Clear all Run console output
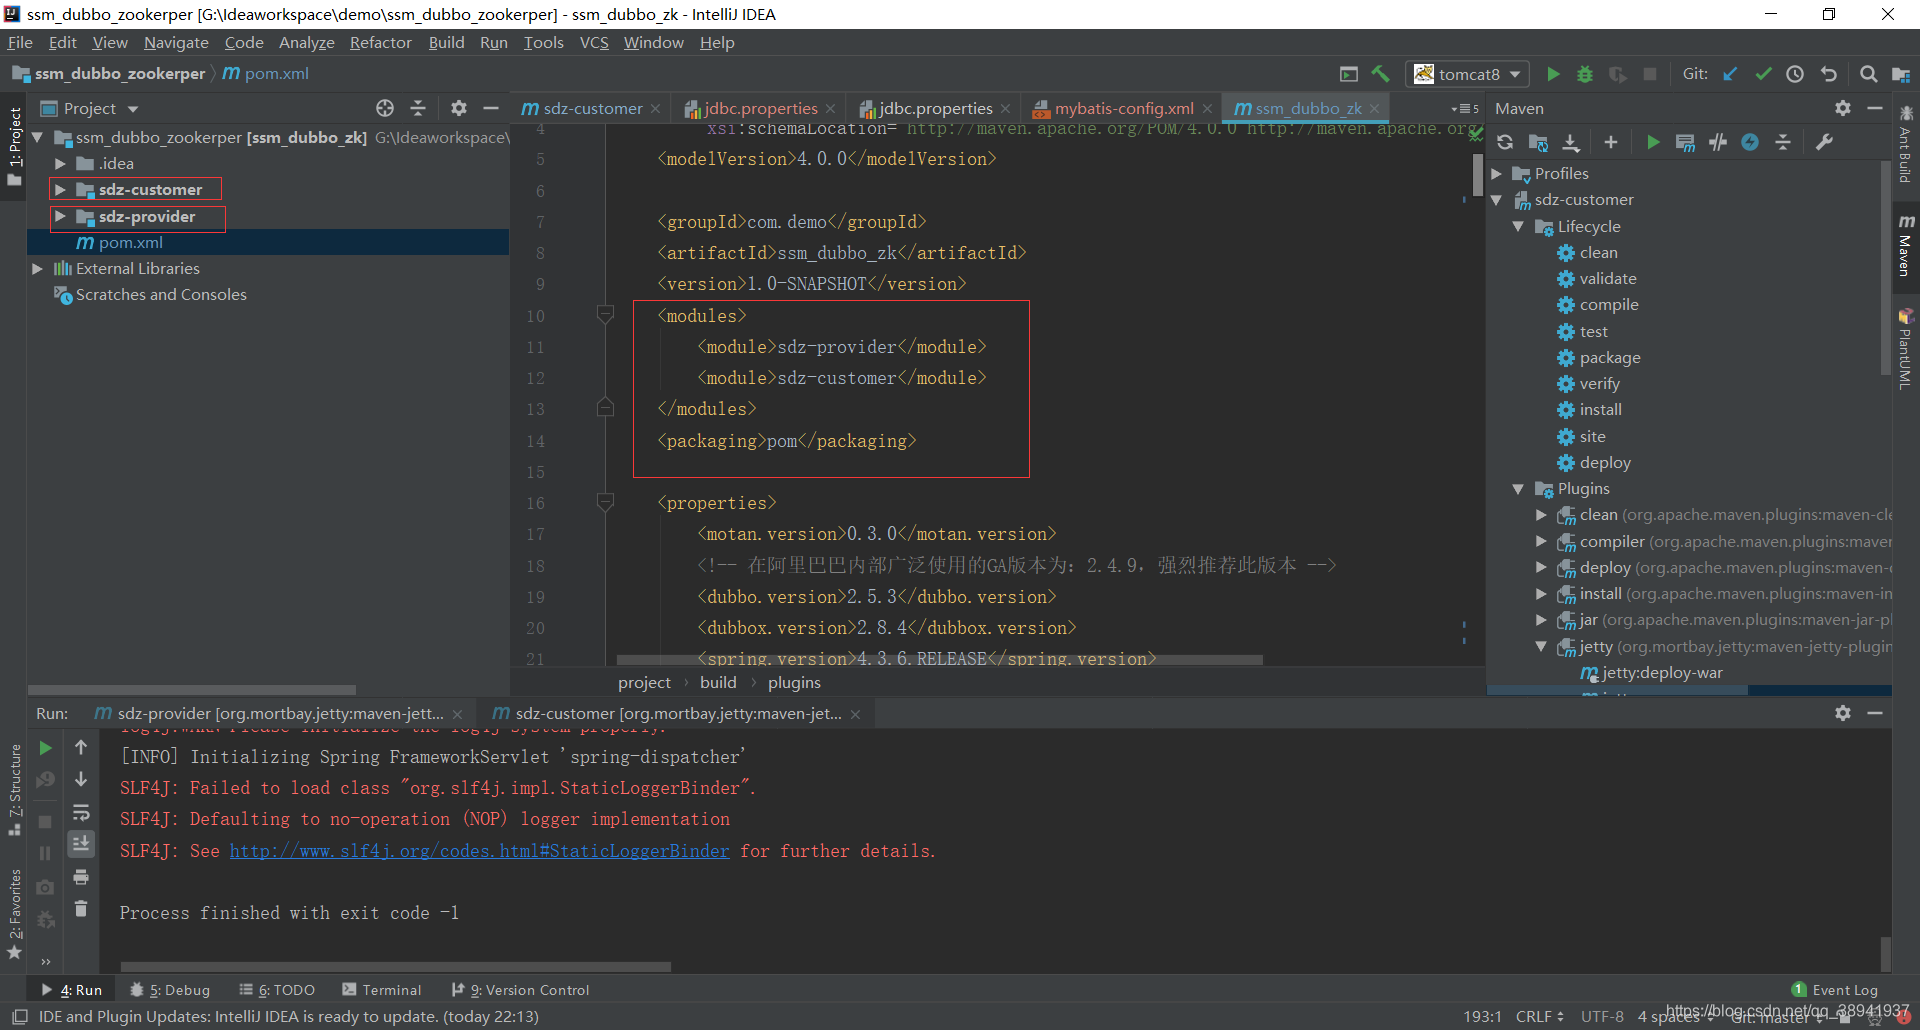The width and height of the screenshot is (1920, 1030). pos(81,908)
